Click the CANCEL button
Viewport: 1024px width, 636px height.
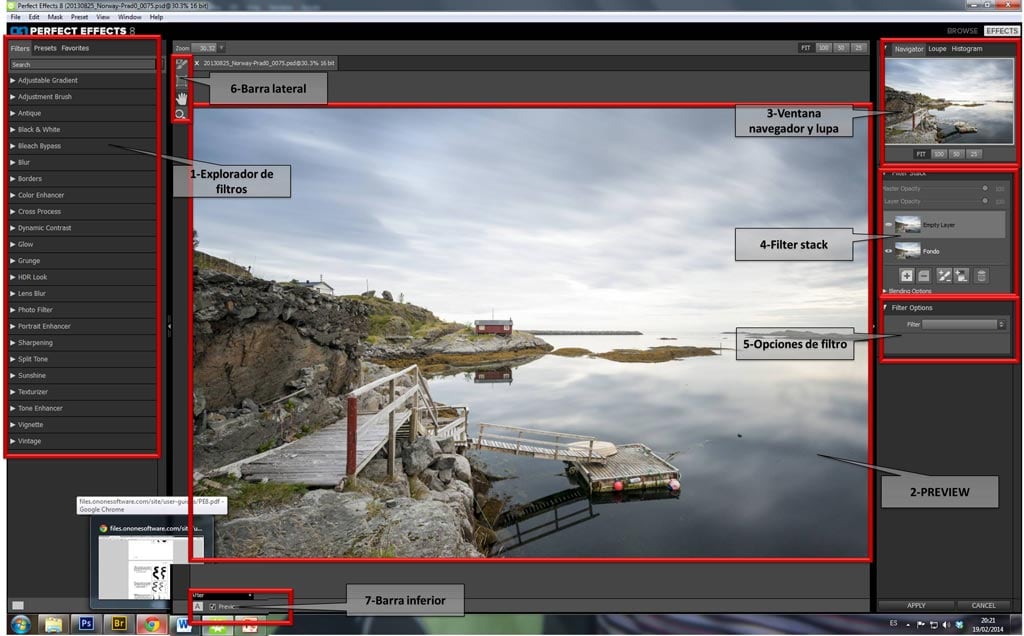984,605
